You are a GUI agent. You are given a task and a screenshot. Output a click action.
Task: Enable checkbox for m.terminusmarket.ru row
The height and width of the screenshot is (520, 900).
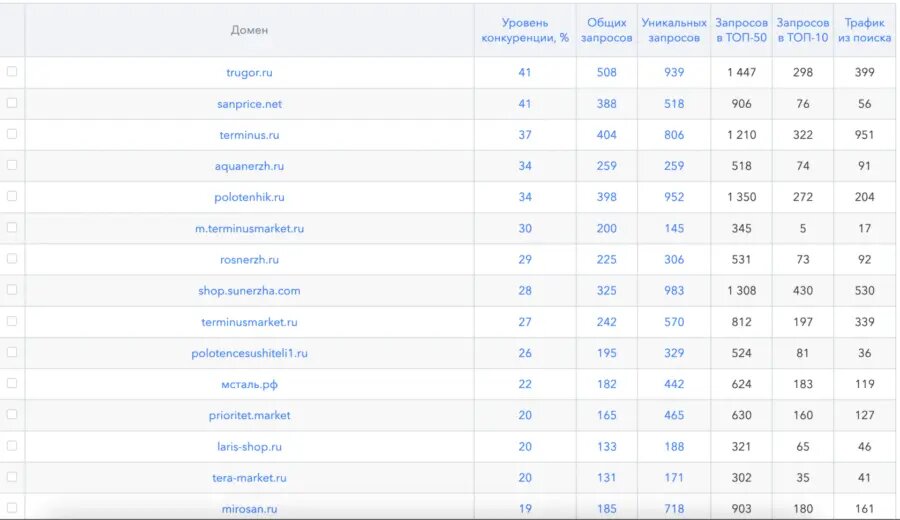click(11, 227)
